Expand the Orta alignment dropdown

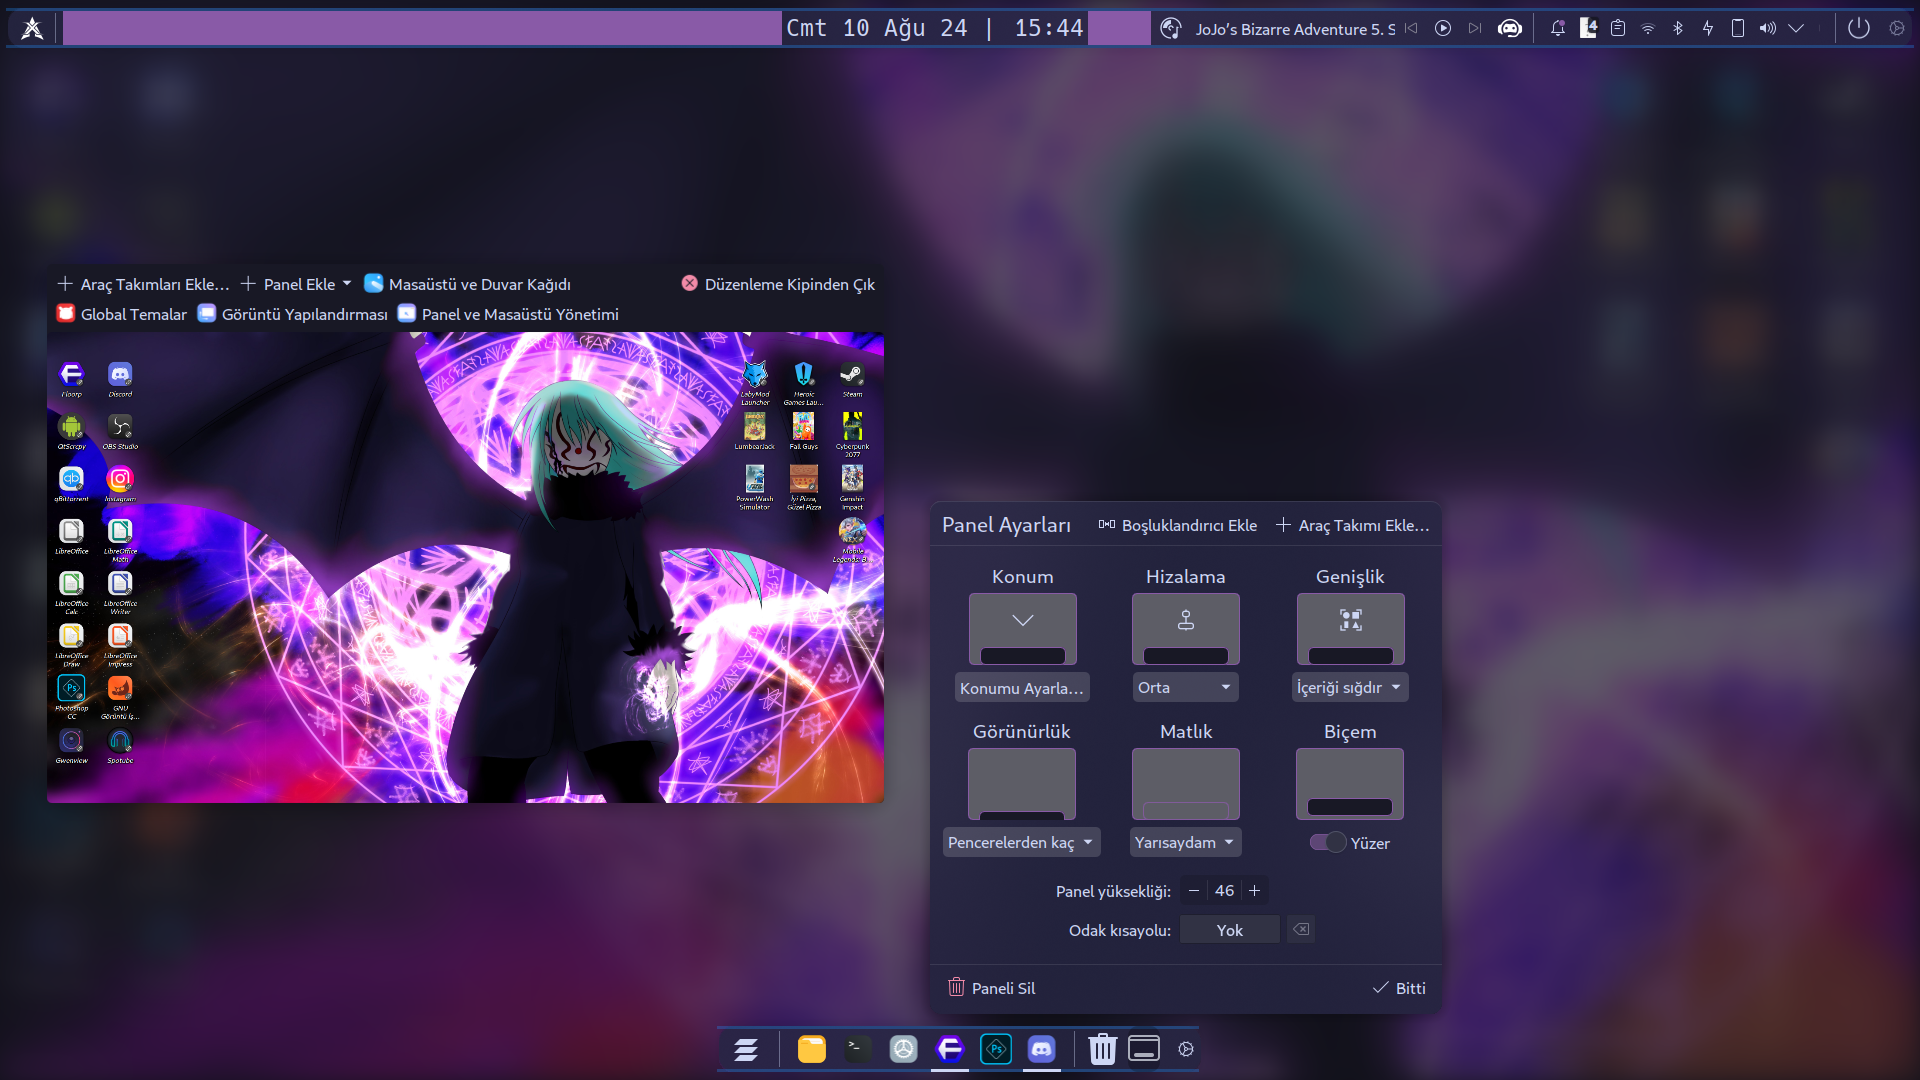click(x=1185, y=688)
